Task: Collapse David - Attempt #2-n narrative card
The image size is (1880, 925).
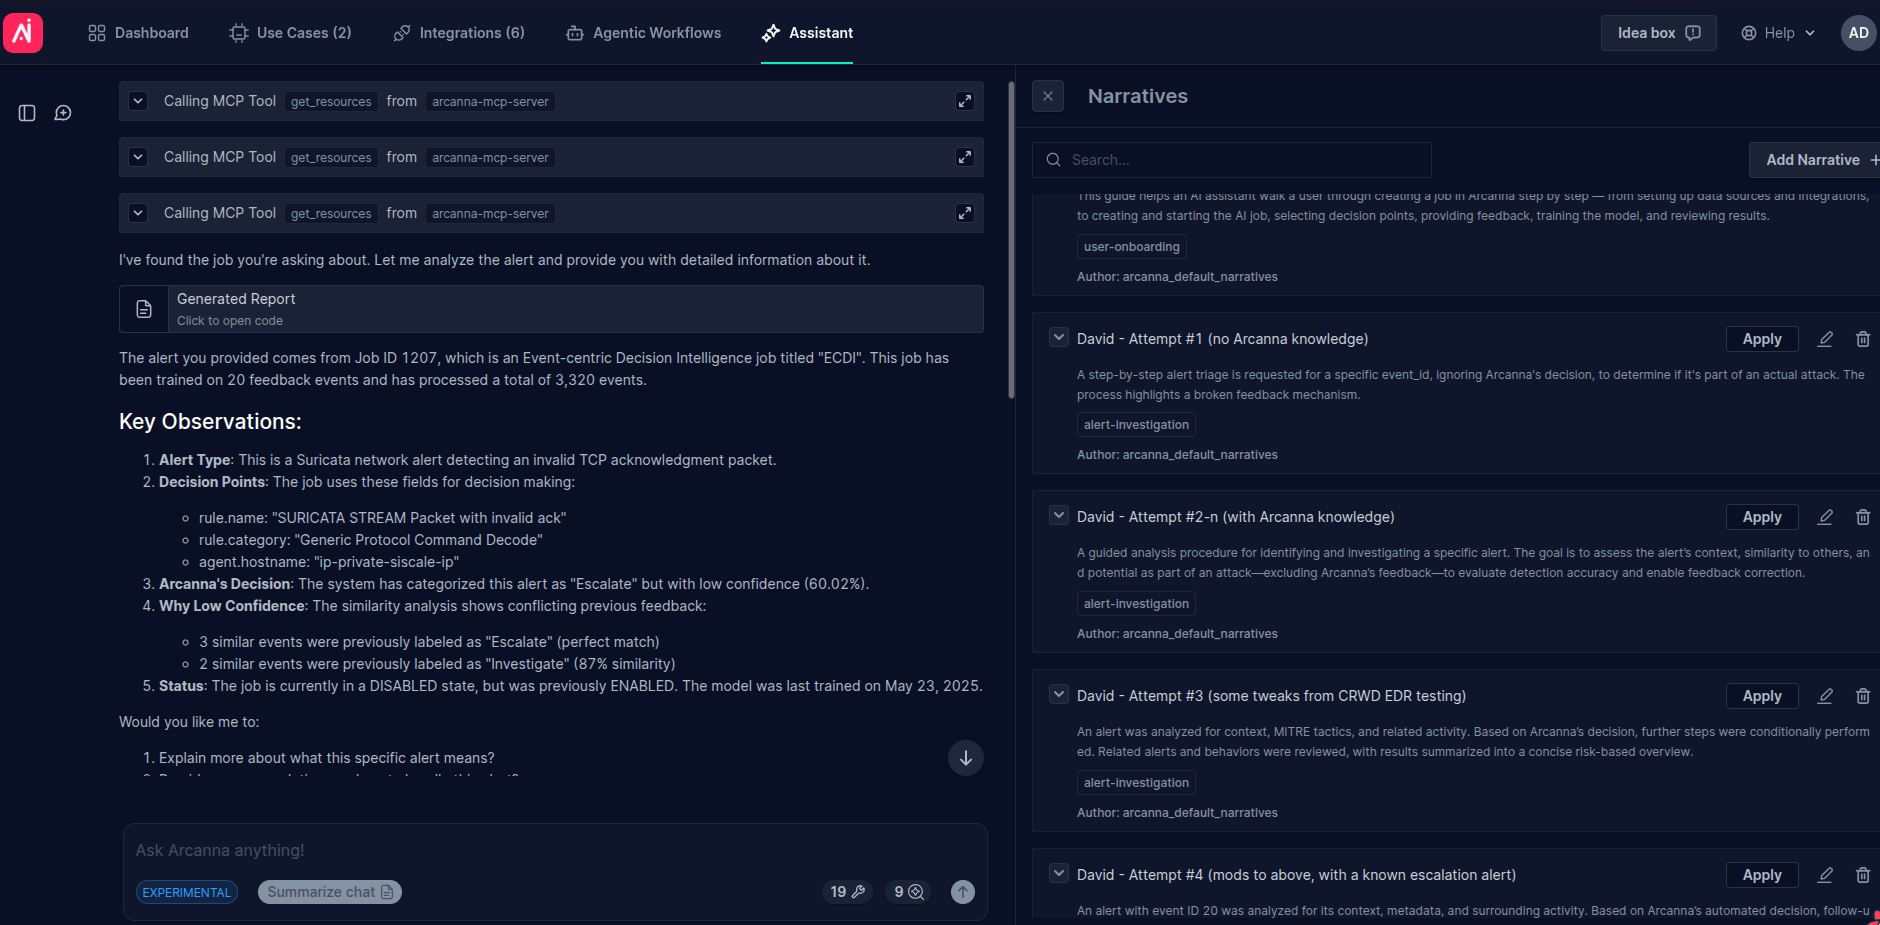Action: tap(1058, 515)
